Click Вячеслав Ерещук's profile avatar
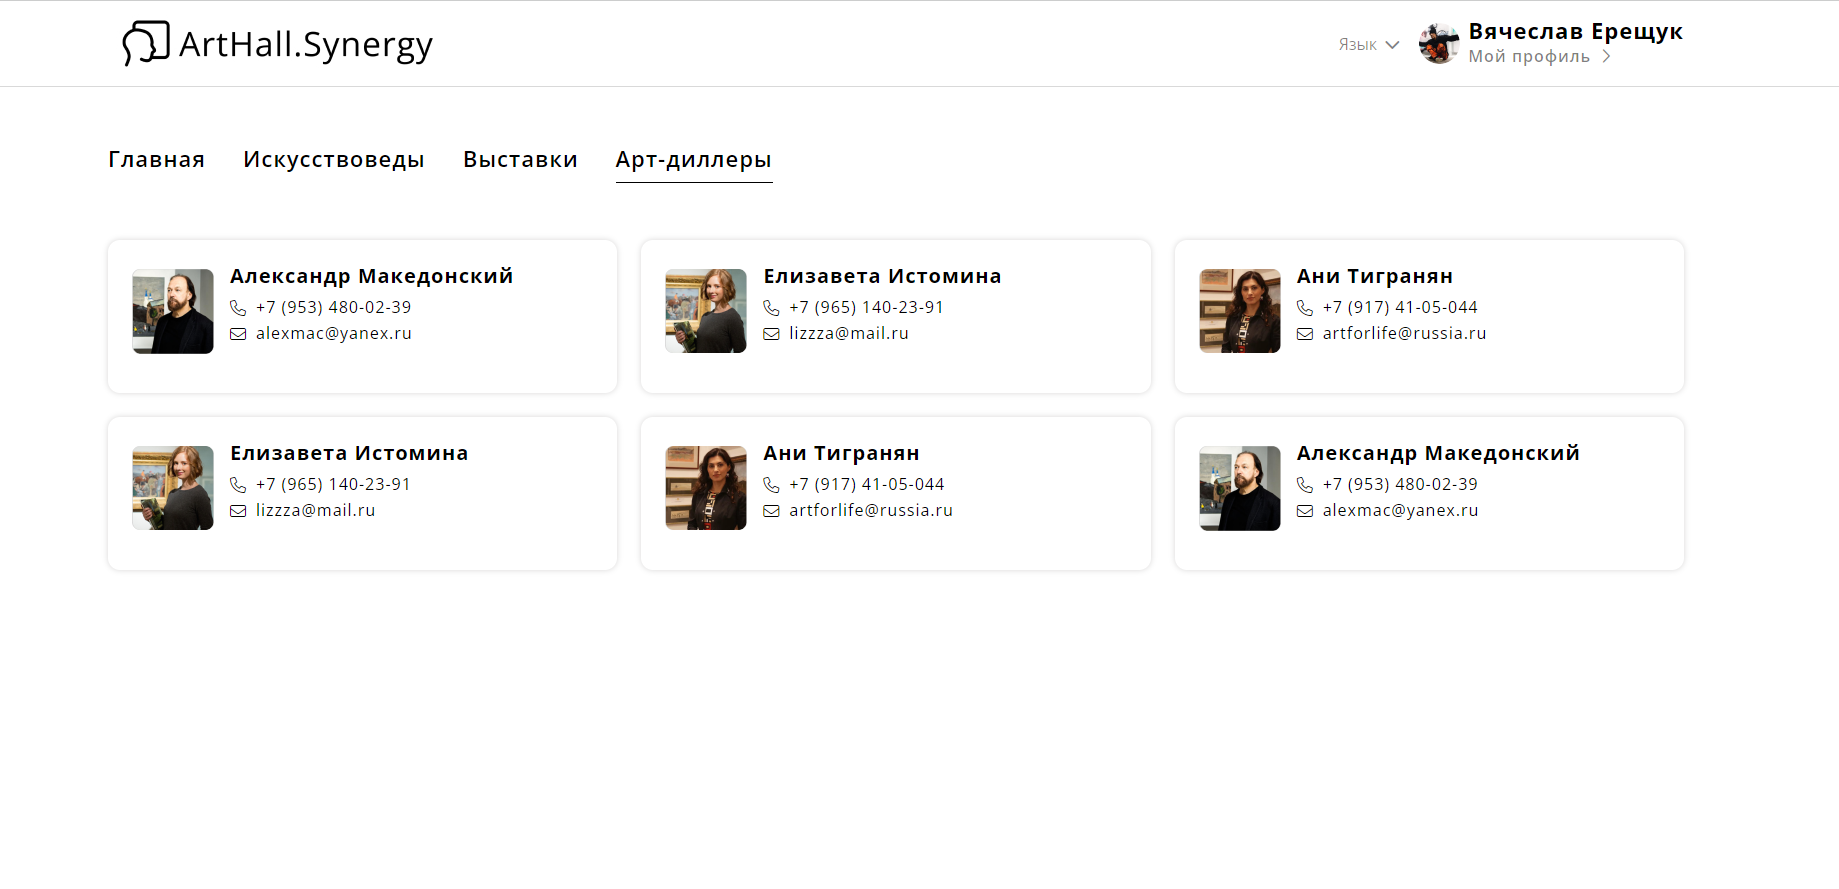This screenshot has height=889, width=1839. click(1439, 44)
